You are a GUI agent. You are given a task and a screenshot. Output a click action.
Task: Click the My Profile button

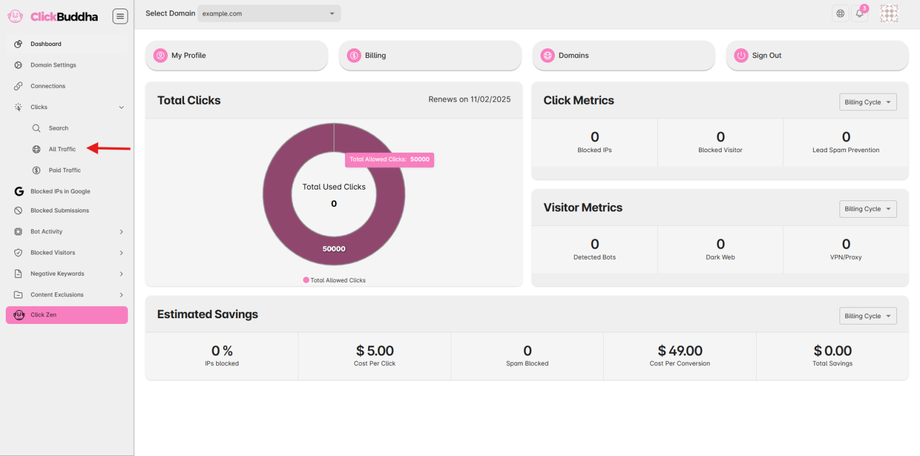[237, 56]
